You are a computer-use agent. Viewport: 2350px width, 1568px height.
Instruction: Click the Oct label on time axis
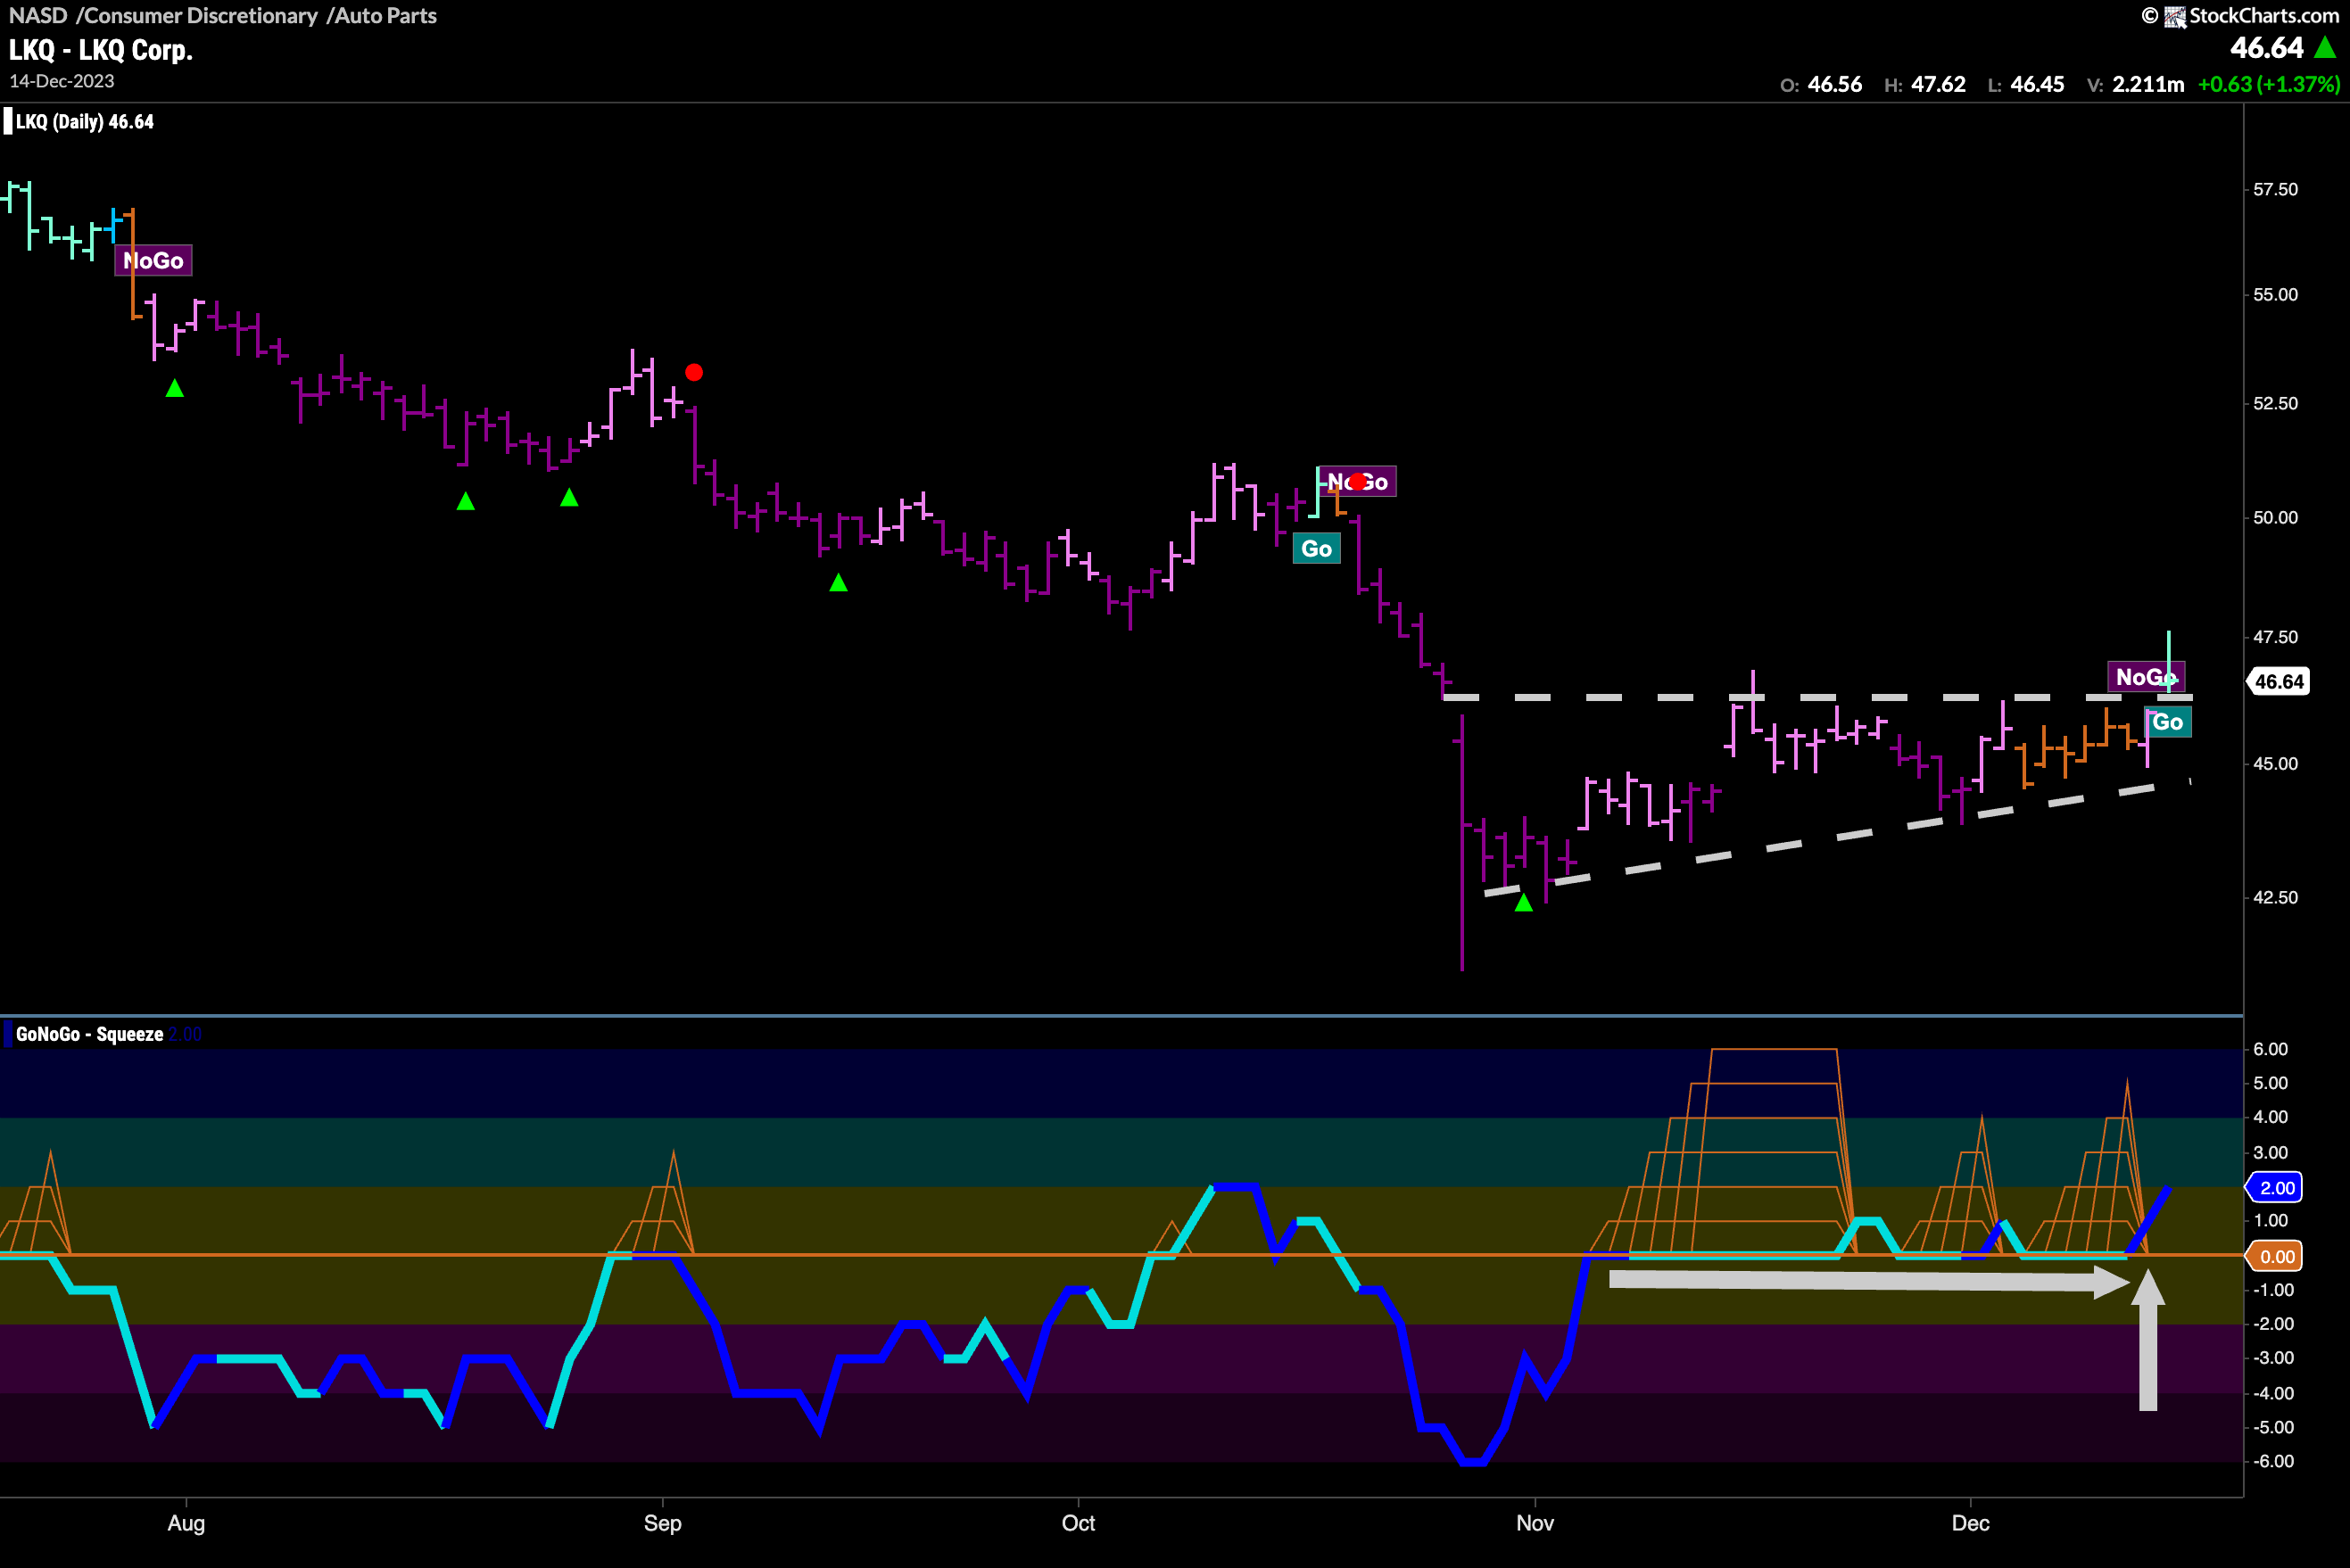(x=1078, y=1524)
